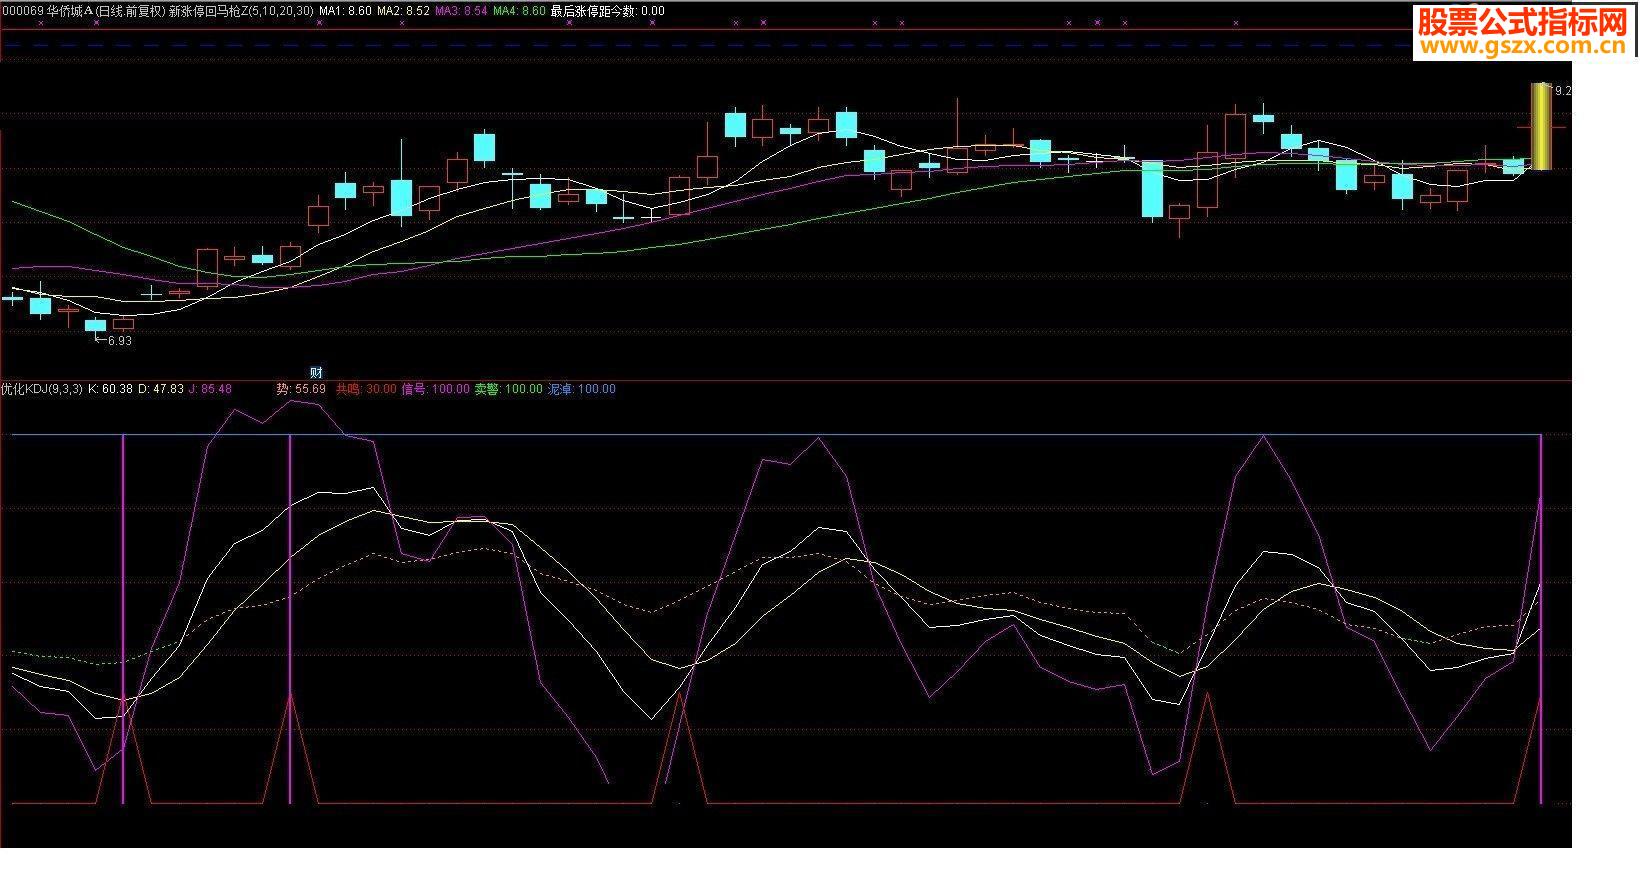Click the 信号: 100.00 value
This screenshot has height=871, width=1640.
tap(435, 389)
